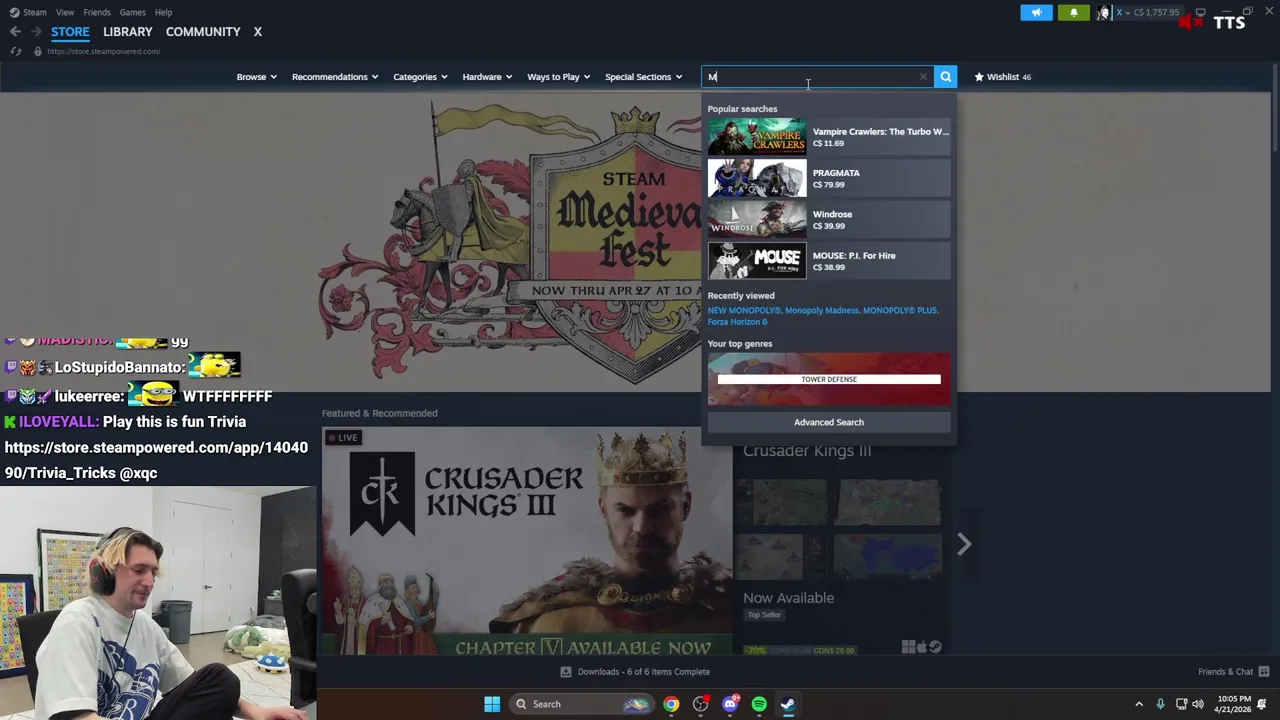
Task: Click the LIVE badge on featured game
Action: (x=342, y=438)
